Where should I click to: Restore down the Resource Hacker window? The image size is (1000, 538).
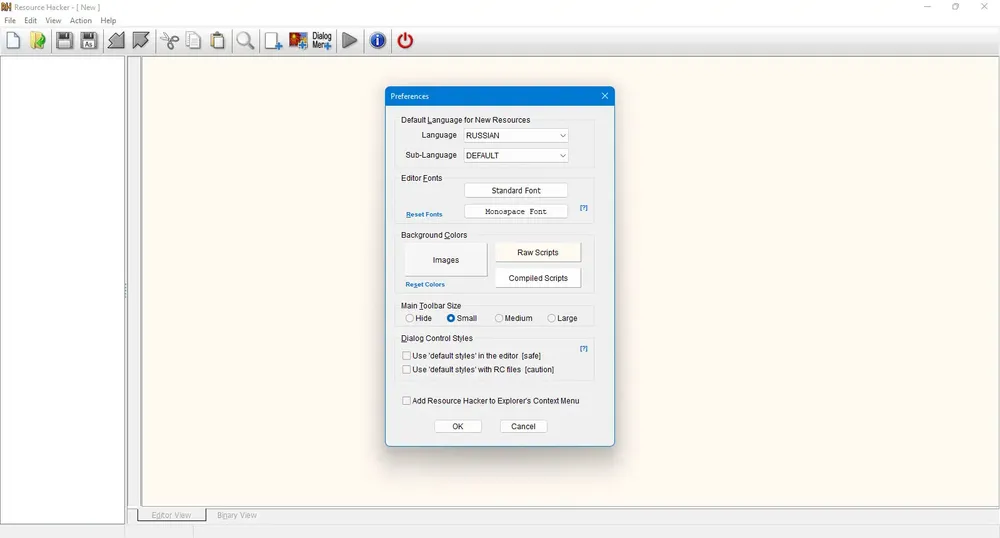point(955,6)
